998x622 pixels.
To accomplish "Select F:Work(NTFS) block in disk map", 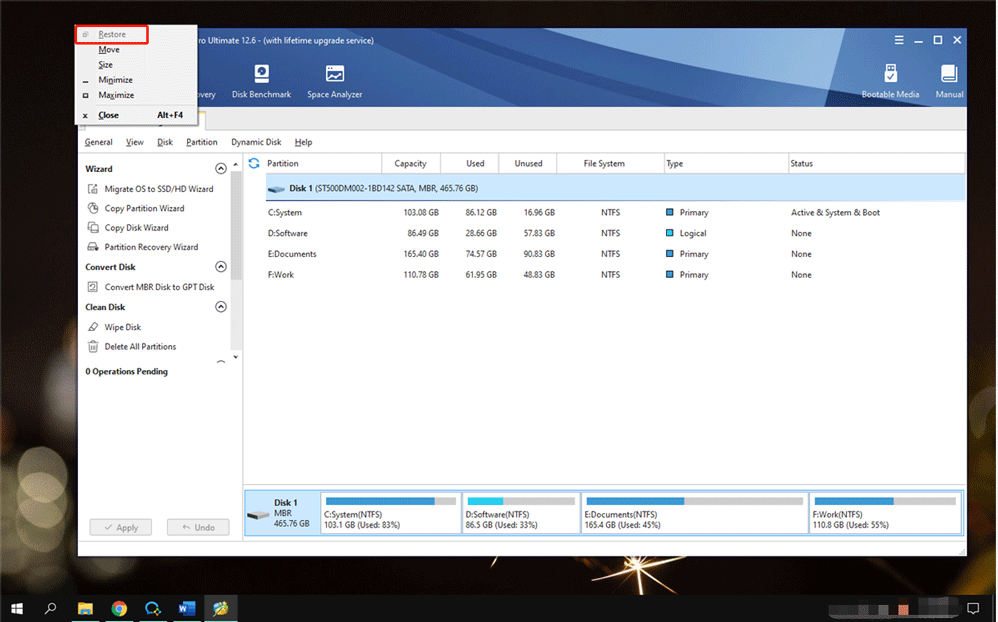I will point(885,512).
